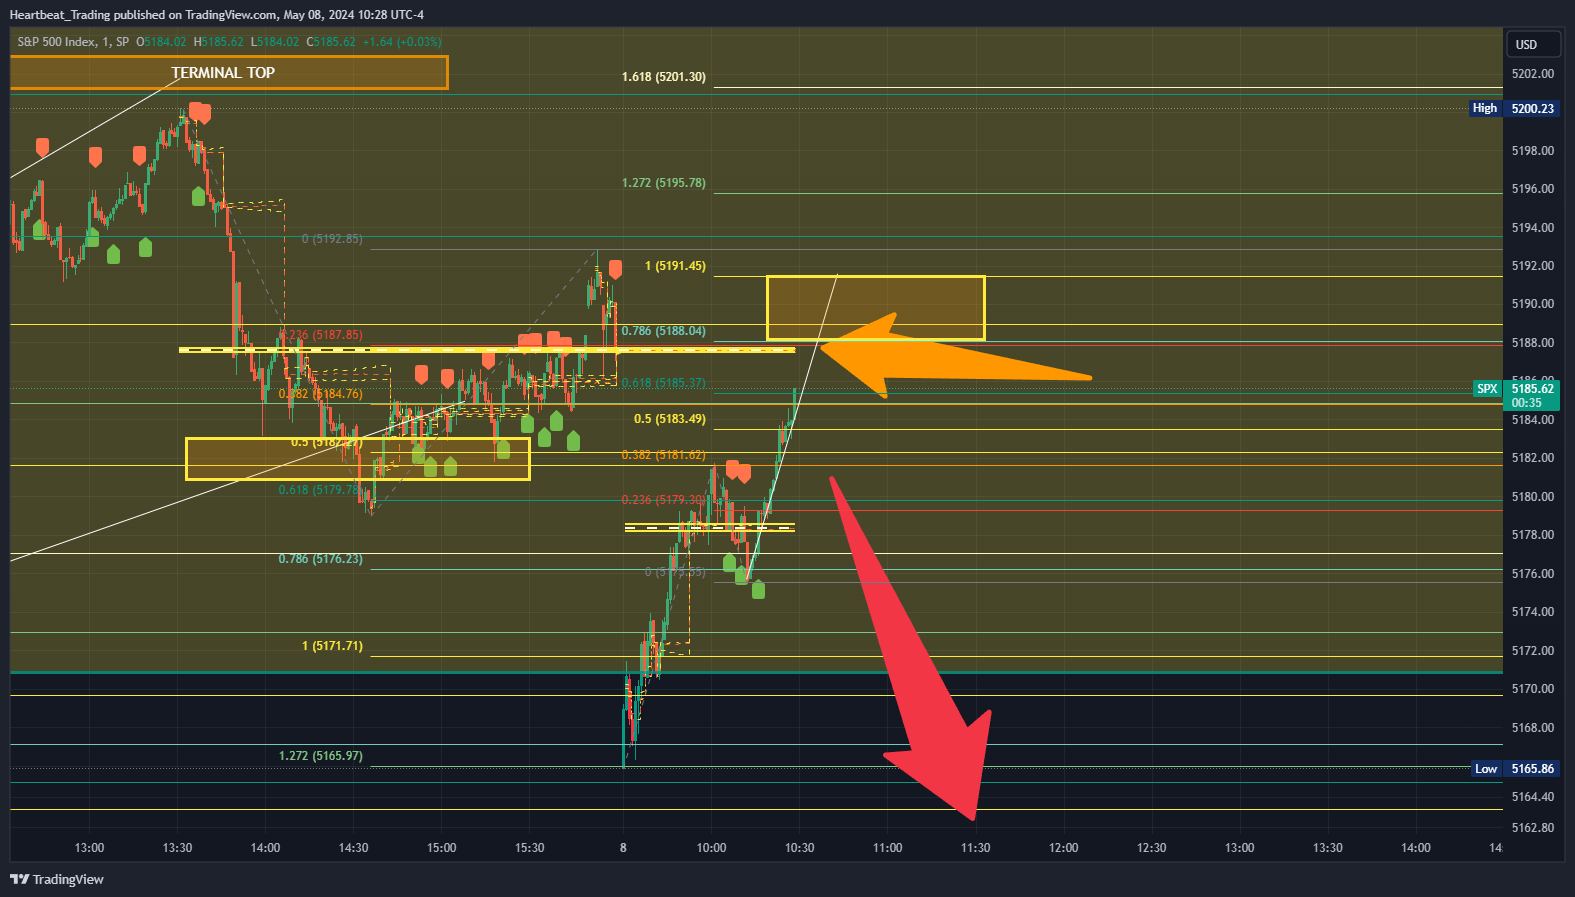
Task: Click the 10:30 time axis label
Action: [x=799, y=848]
